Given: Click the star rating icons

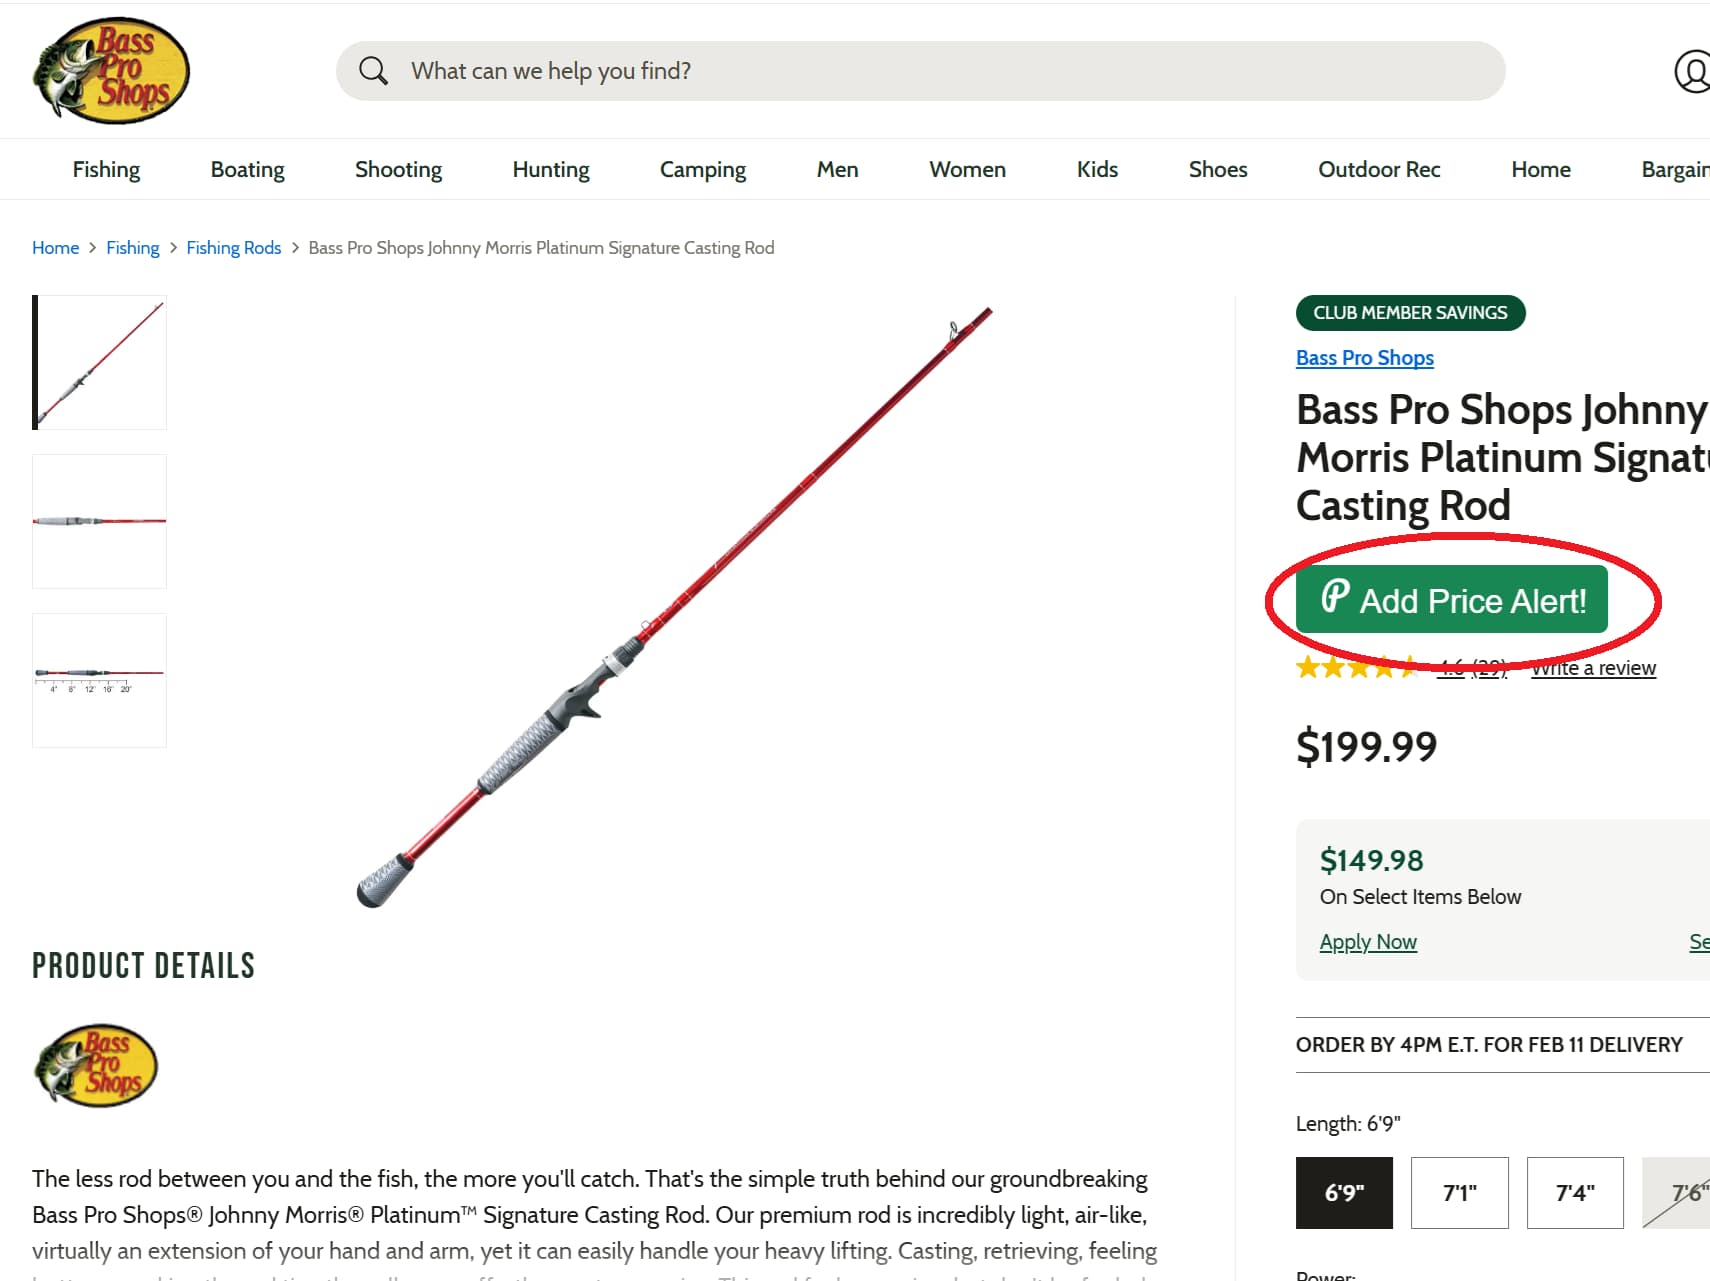Looking at the screenshot, I should click(x=1356, y=667).
